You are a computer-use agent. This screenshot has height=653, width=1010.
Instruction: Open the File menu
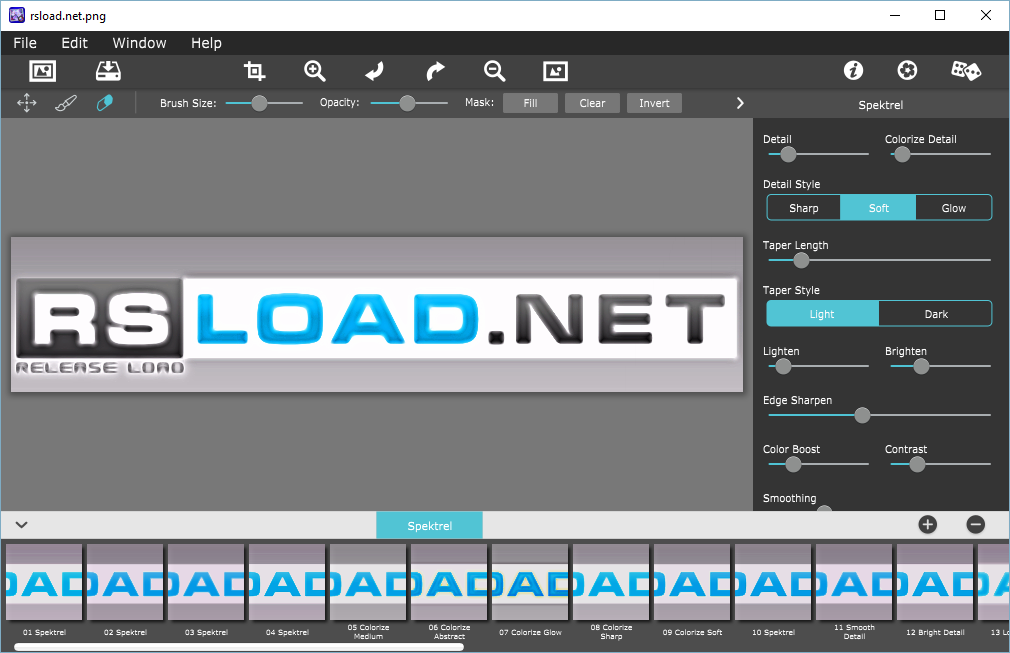[25, 43]
